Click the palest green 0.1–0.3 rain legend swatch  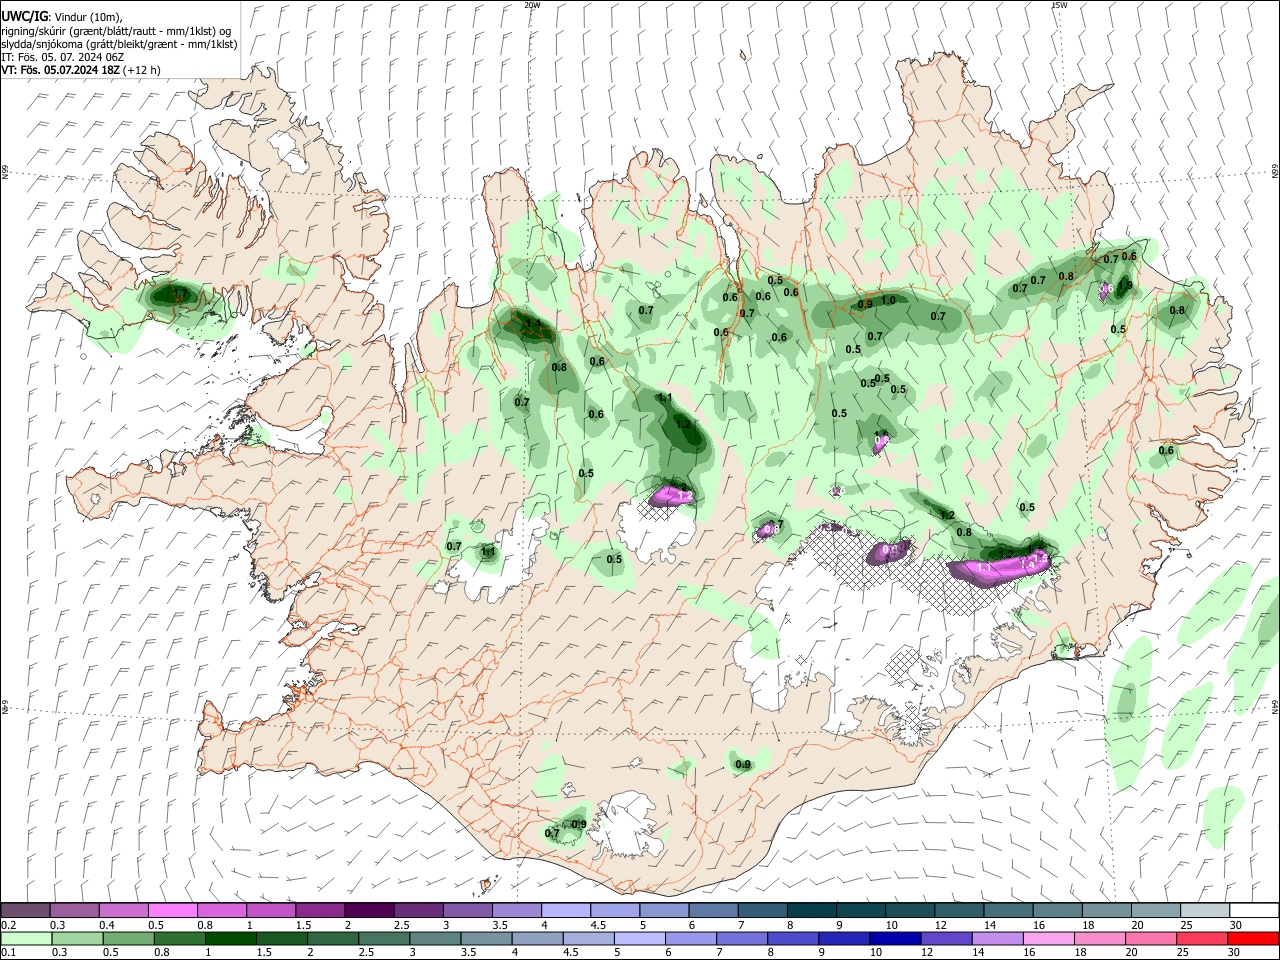coord(26,938)
